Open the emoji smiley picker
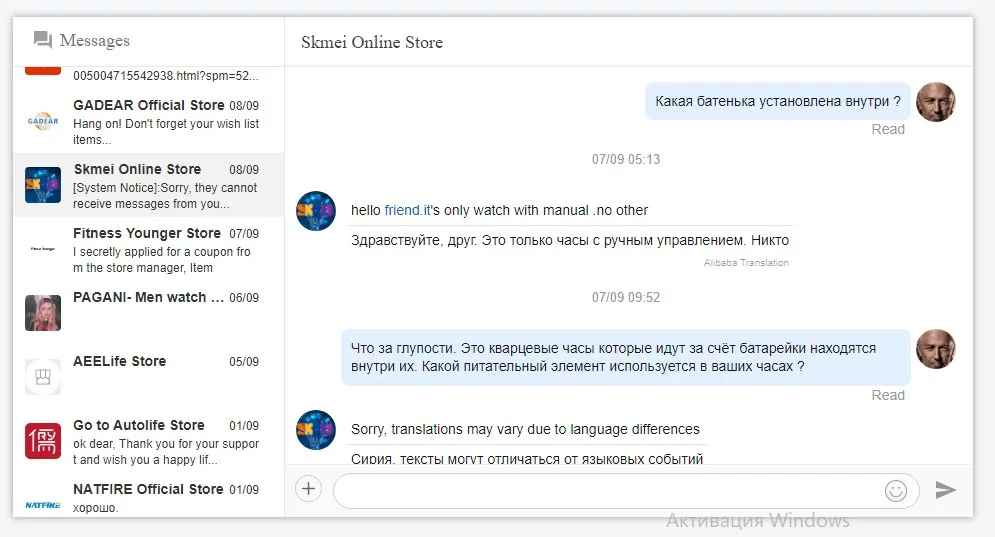The image size is (995, 537). tap(895, 491)
